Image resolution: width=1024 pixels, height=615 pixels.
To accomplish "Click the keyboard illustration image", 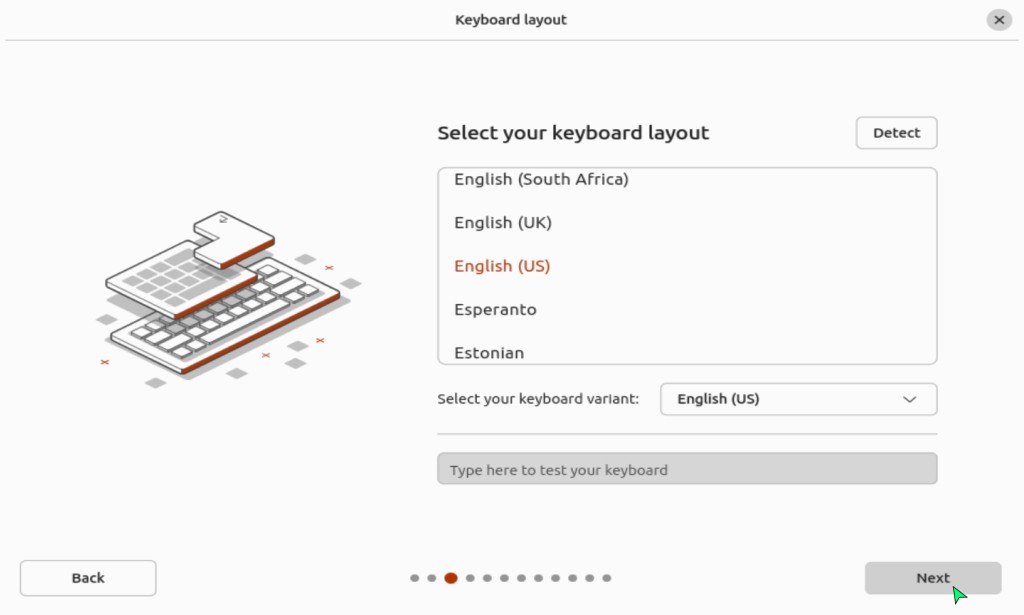I will point(220,295).
